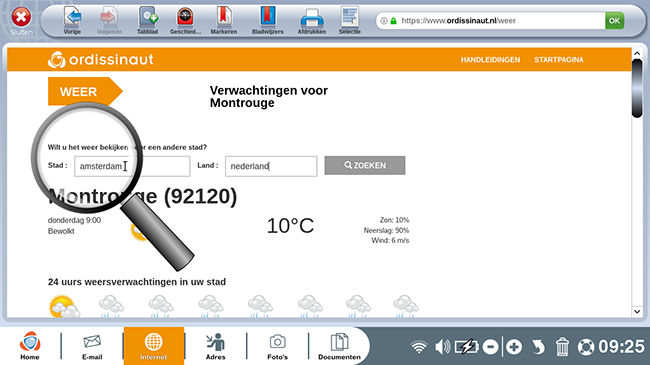The width and height of the screenshot is (650, 365).
Task: Go back with the Vorige arrow
Action: pyautogui.click(x=72, y=20)
